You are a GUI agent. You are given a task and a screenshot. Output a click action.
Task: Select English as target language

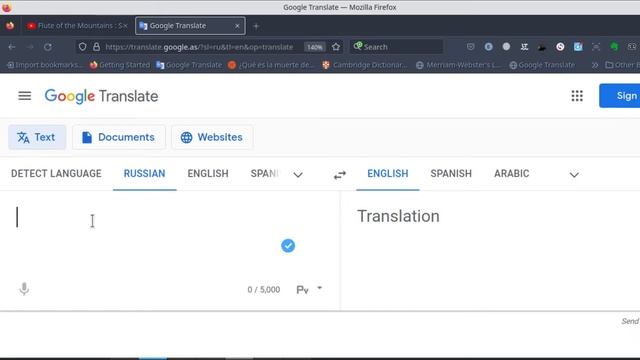point(388,173)
